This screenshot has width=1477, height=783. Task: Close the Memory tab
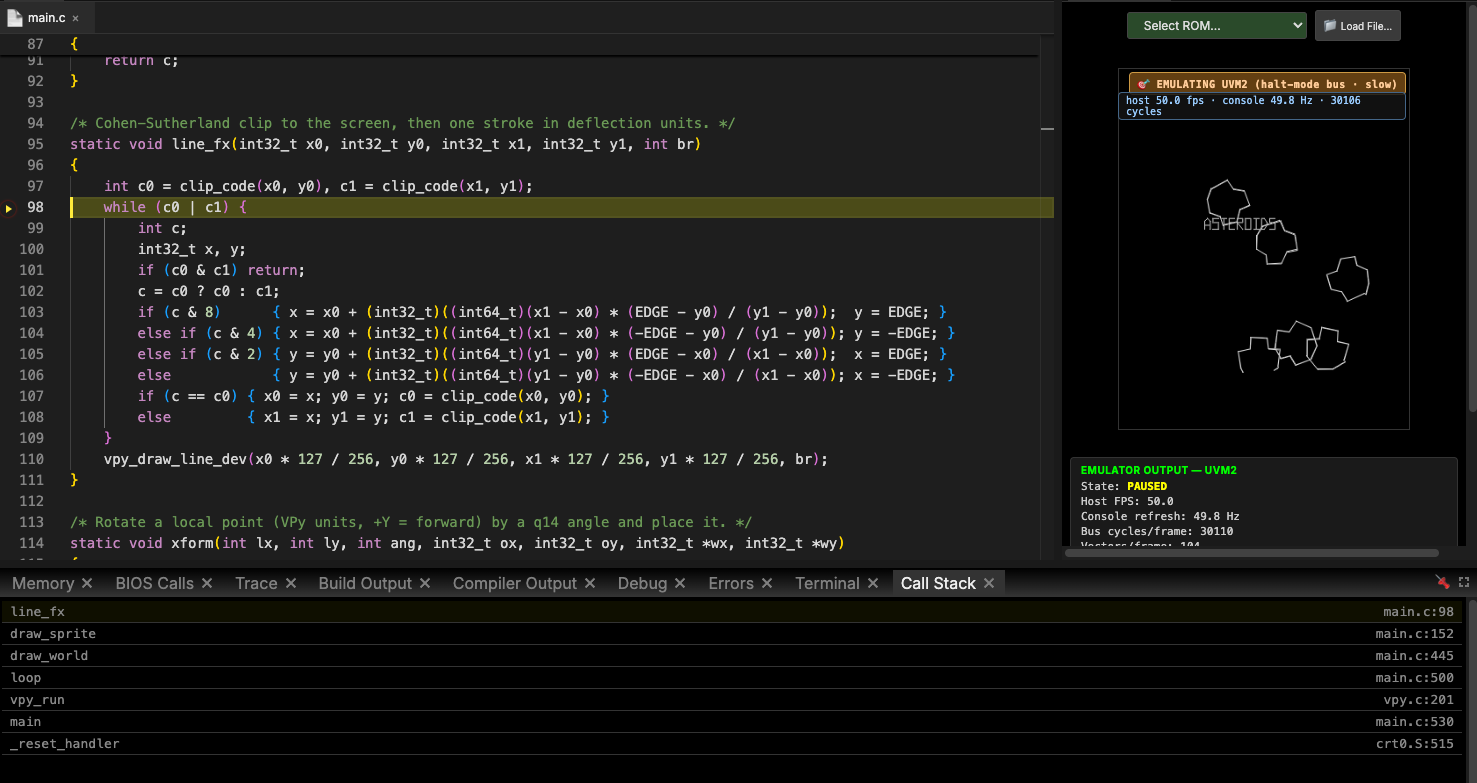tap(87, 583)
